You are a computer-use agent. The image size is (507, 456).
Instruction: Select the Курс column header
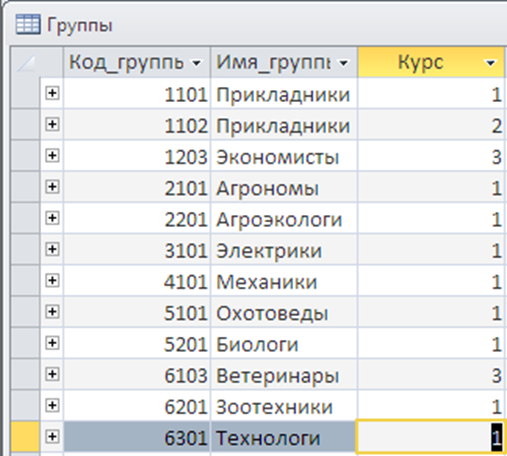431,62
